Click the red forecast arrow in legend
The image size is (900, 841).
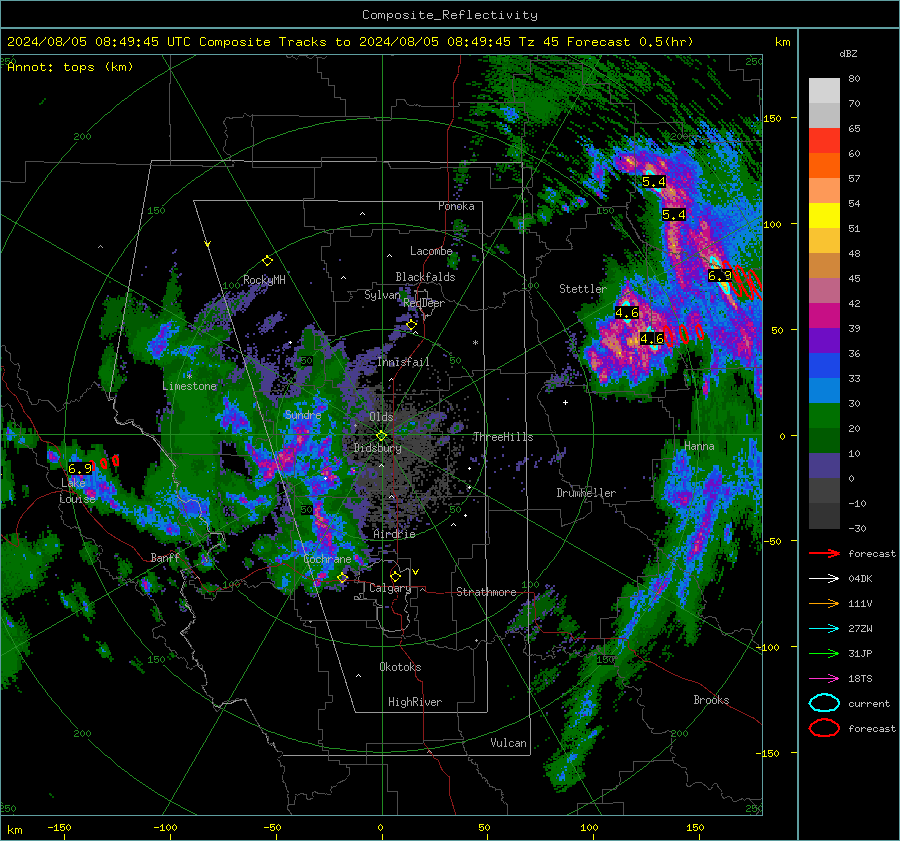coord(824,553)
